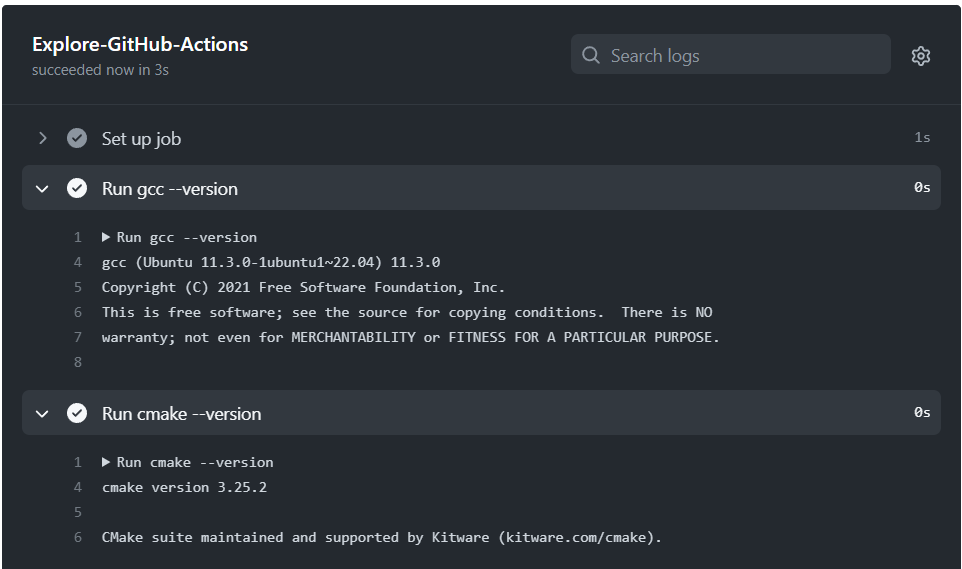Click the CMake suite Kitware log line
Screen dimensions: 962x569
click(382, 538)
